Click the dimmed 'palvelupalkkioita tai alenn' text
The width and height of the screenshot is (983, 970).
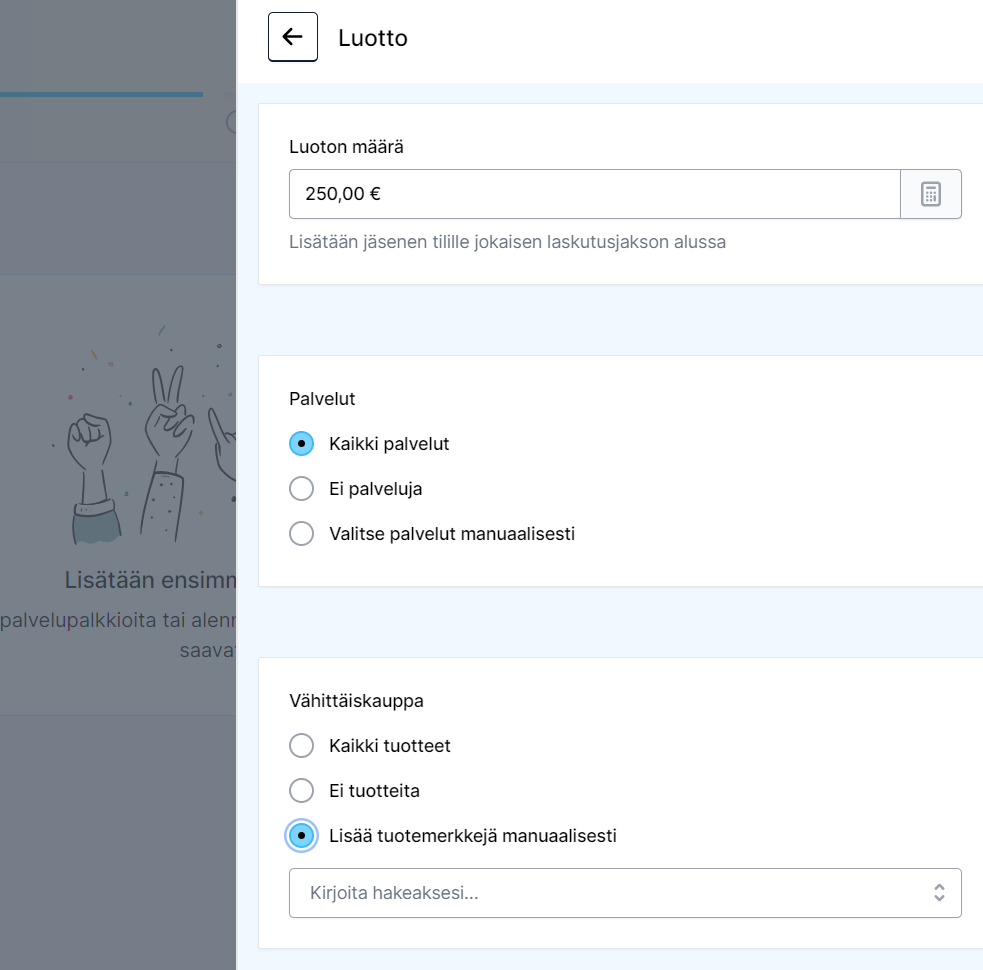tap(119, 621)
